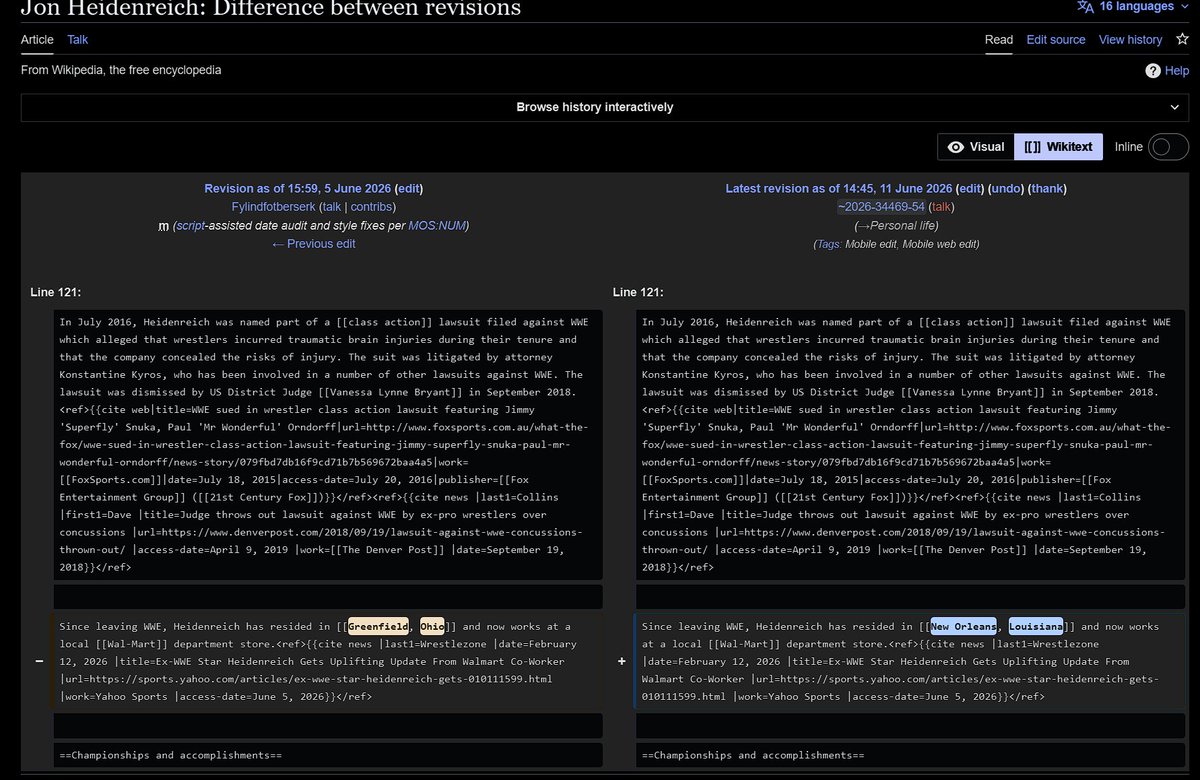Open the Edit source tab
Viewport: 1200px width, 780px height.
click(1056, 40)
